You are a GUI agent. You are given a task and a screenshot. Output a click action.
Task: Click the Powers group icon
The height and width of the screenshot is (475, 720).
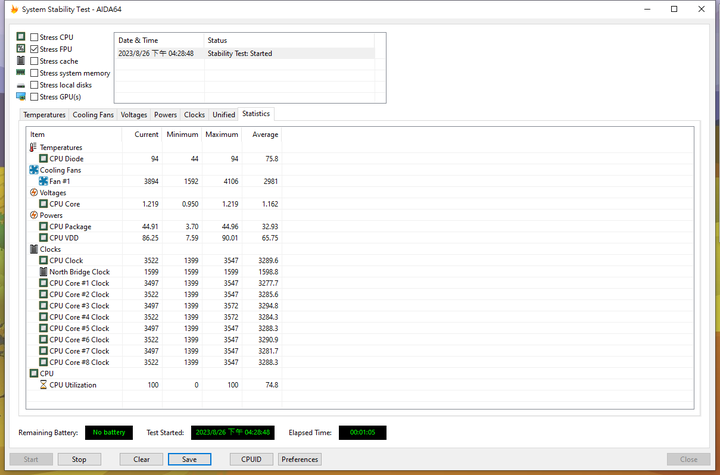click(34, 215)
